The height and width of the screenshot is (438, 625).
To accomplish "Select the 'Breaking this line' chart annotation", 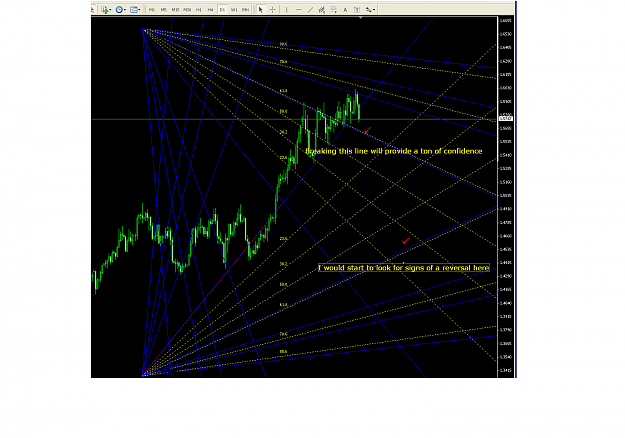I will point(394,151).
